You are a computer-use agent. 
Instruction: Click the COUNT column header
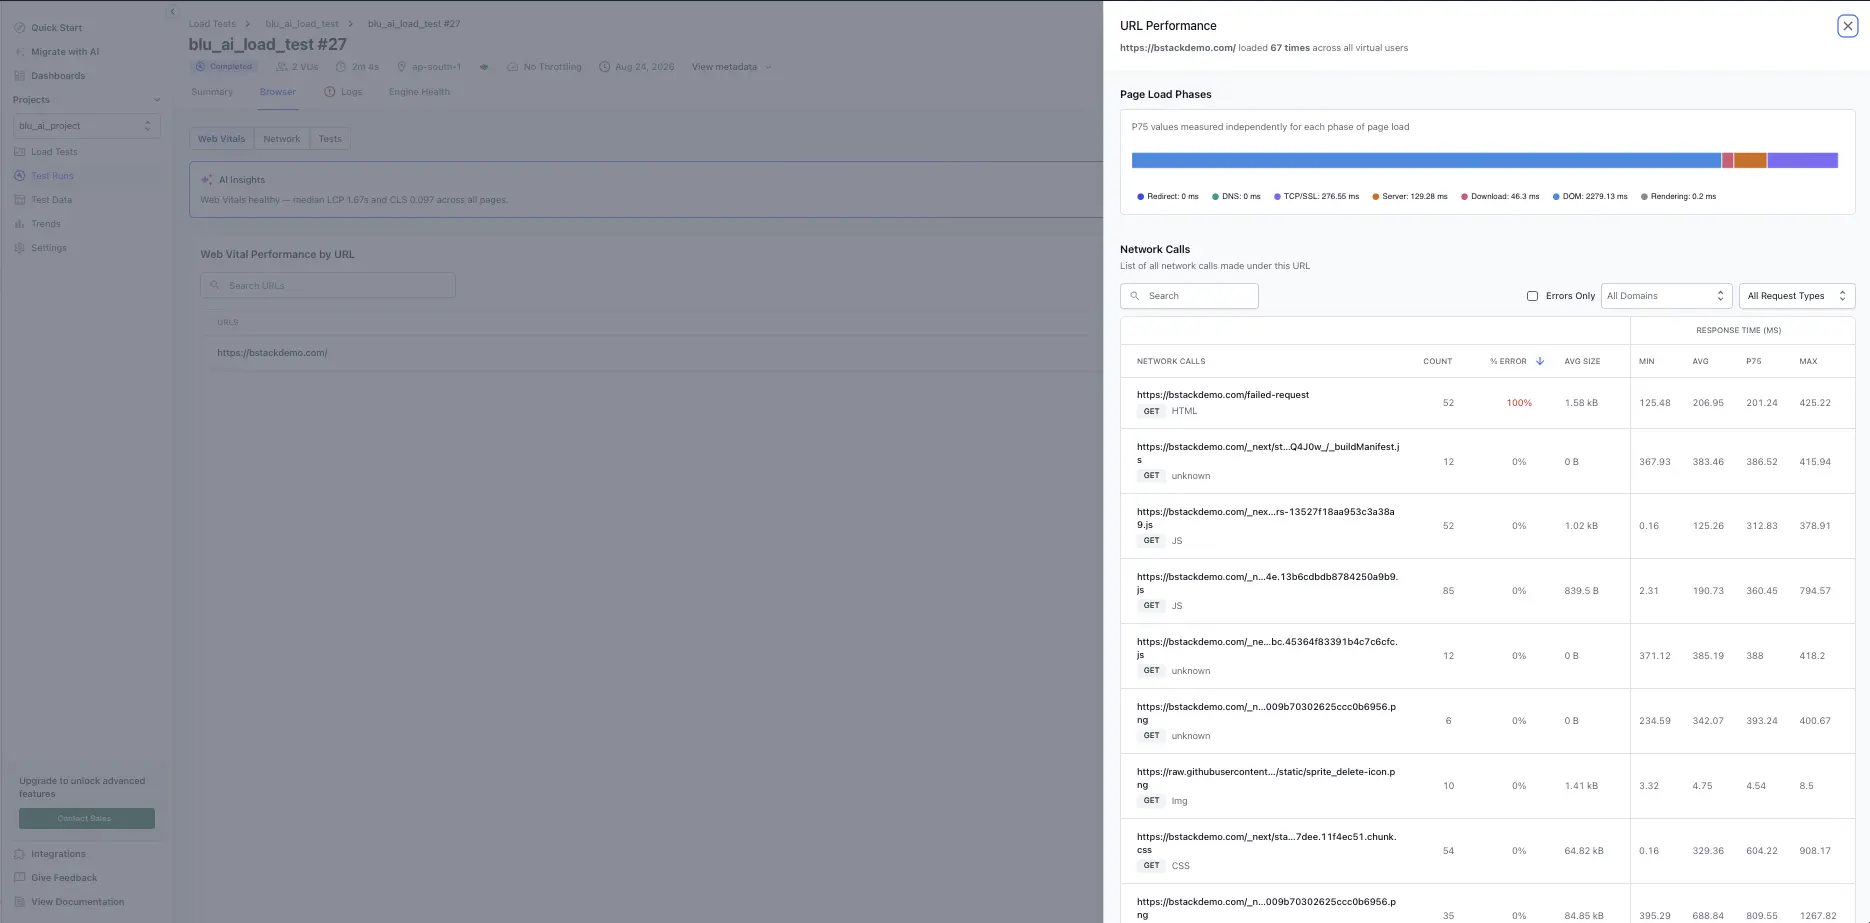click(x=1437, y=361)
